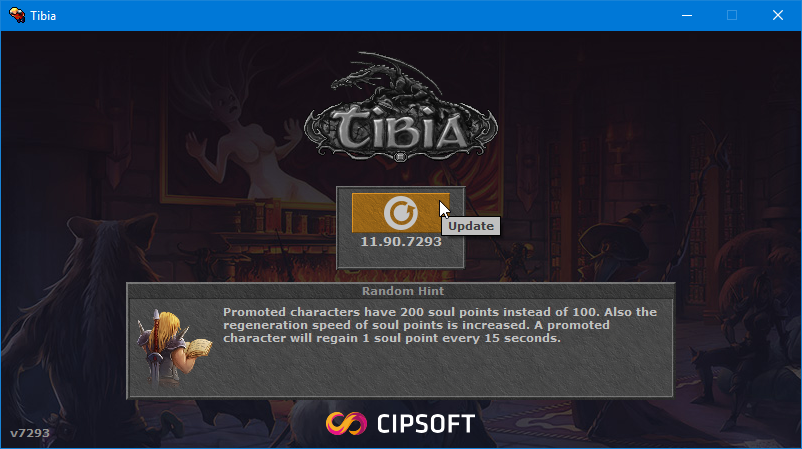Click the 11.90.7293 version number
This screenshot has width=802, height=449.
pos(400,241)
